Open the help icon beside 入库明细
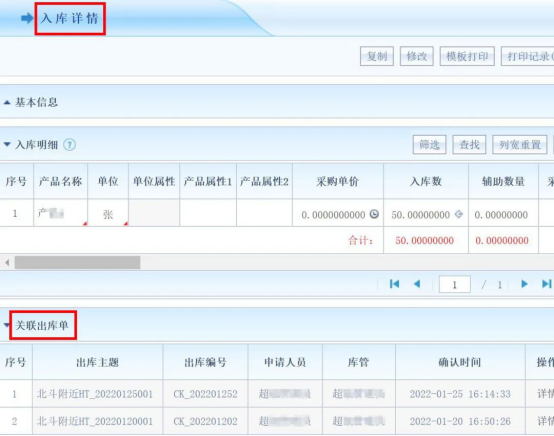Viewport: 554px width, 436px height. point(69,145)
